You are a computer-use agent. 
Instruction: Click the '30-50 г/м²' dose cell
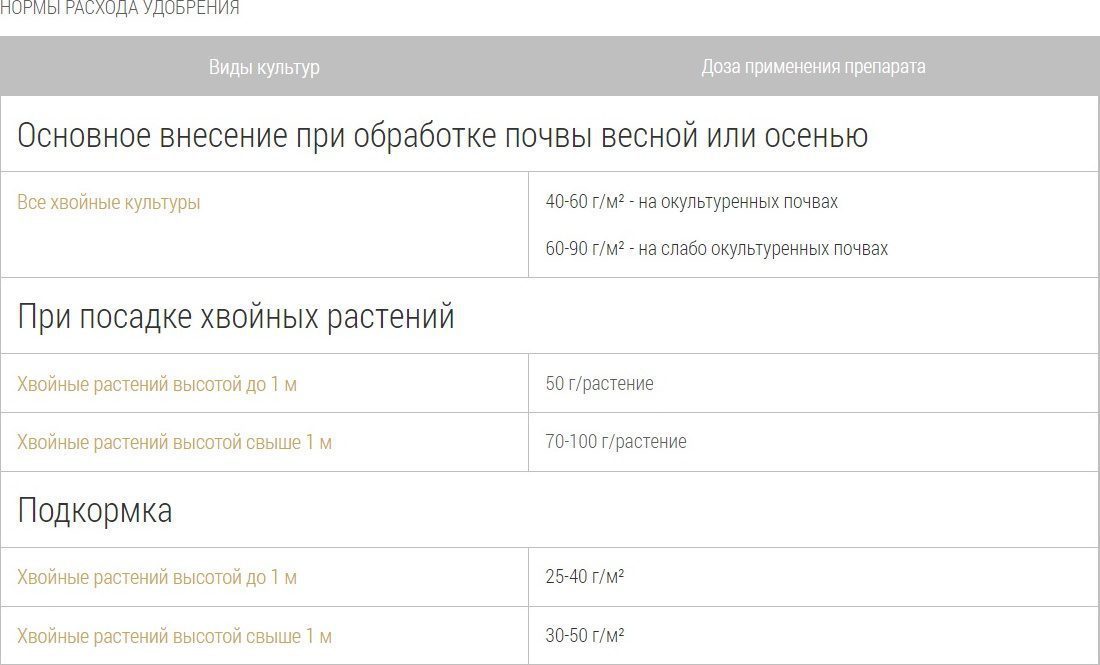click(585, 636)
